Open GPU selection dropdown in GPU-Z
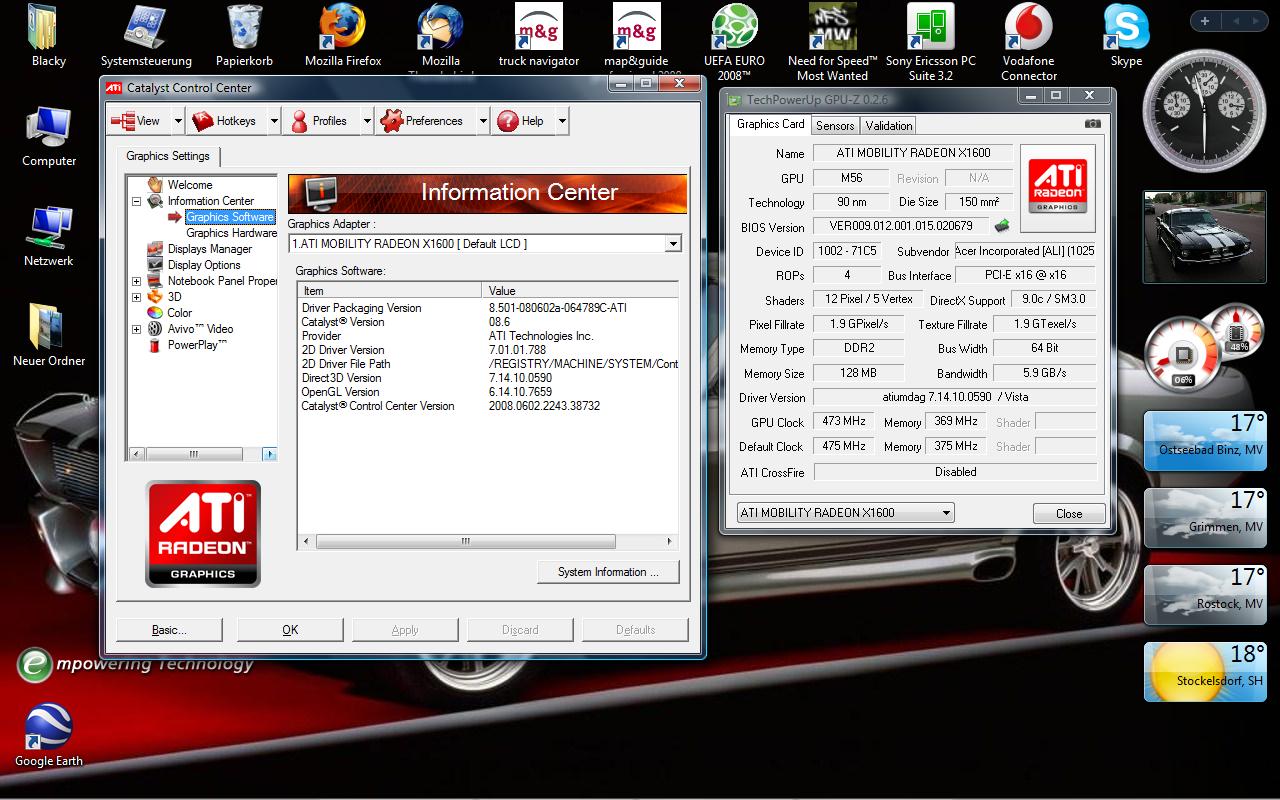This screenshot has width=1280, height=800. pos(845,513)
